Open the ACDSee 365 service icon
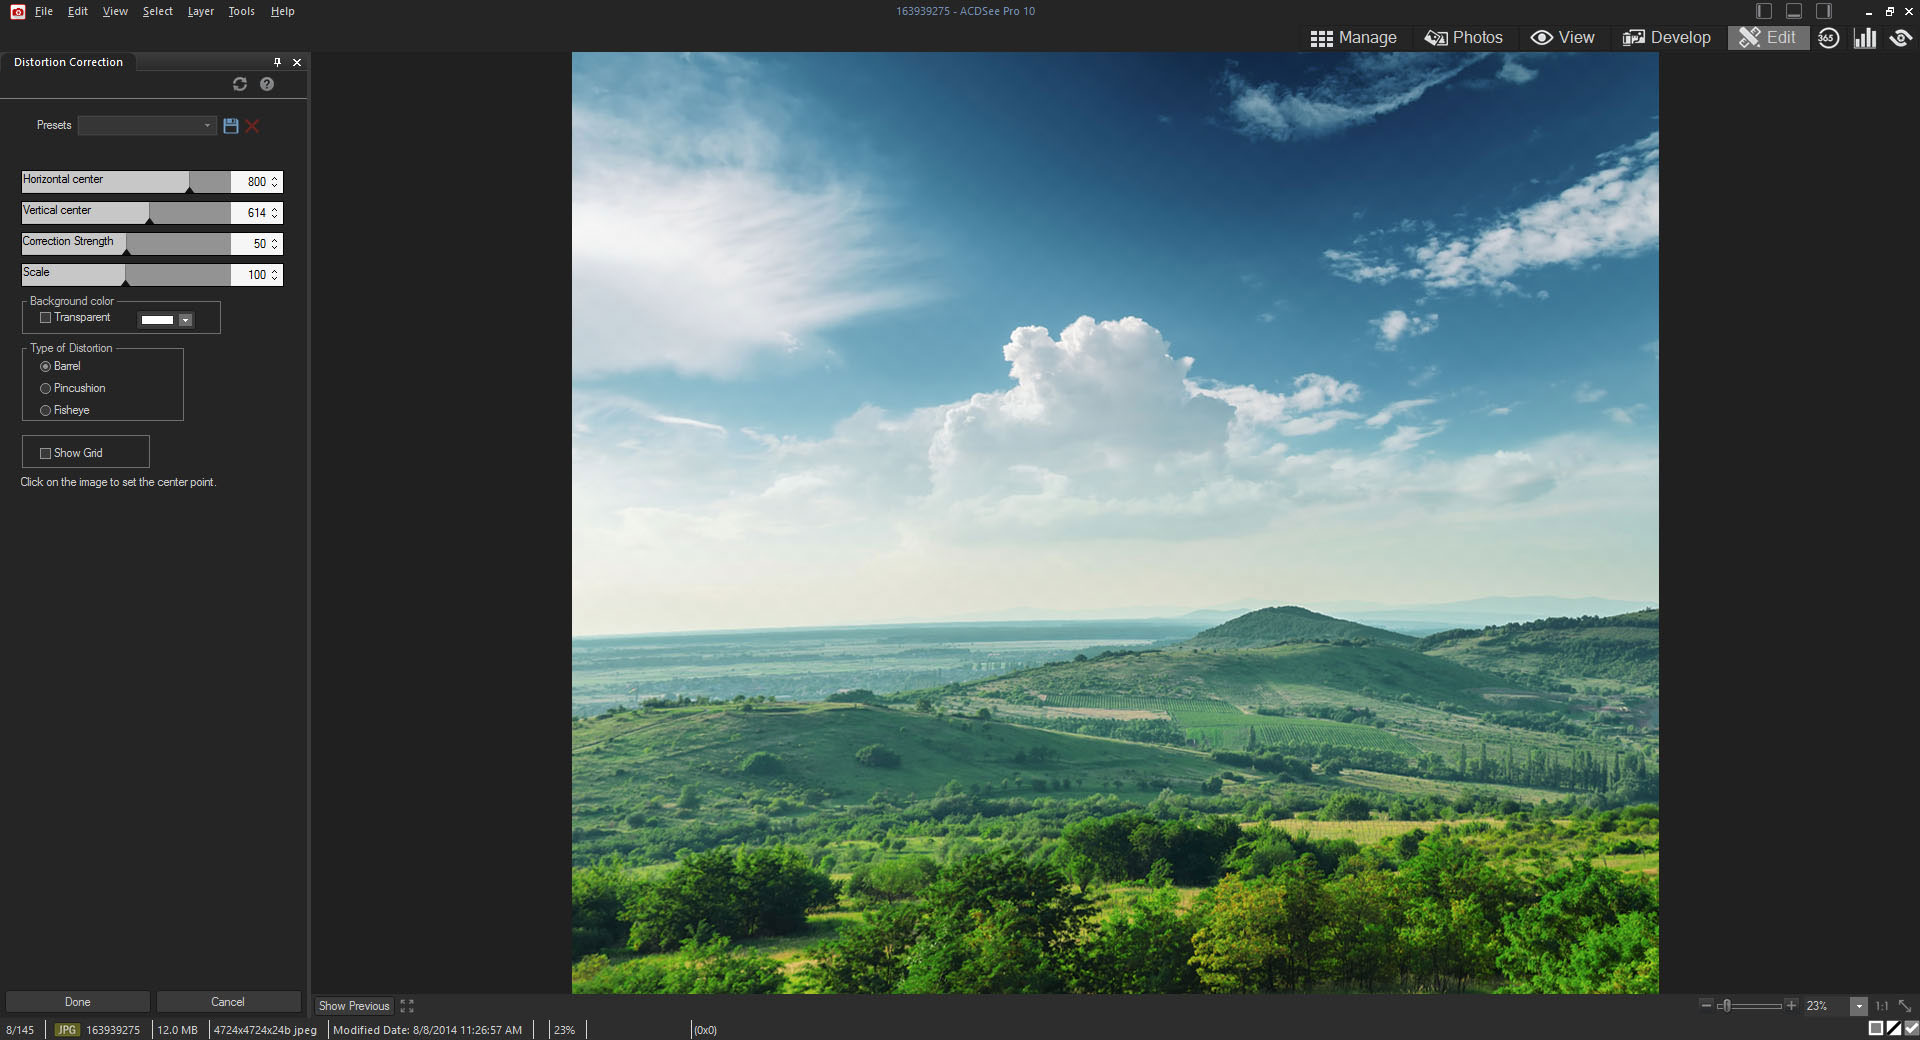 (x=1828, y=38)
